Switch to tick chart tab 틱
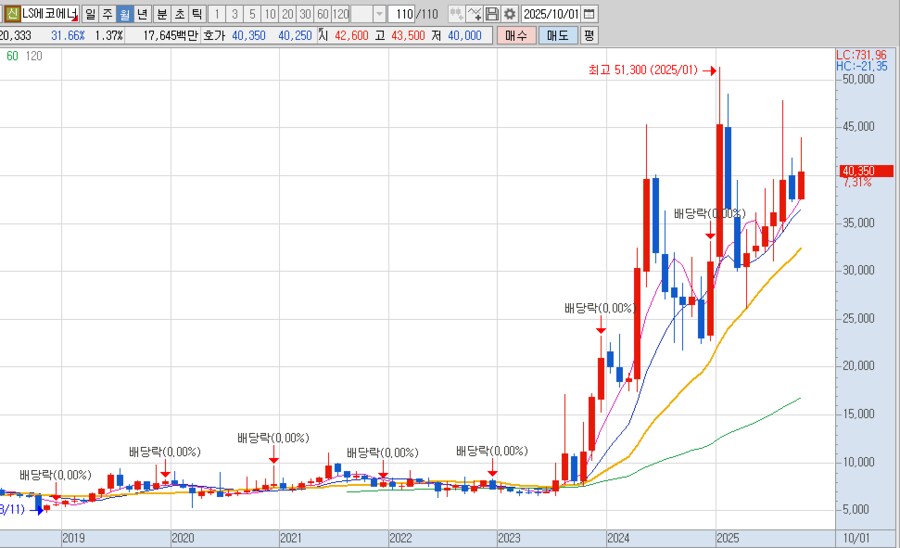This screenshot has height=548, width=900. click(196, 14)
